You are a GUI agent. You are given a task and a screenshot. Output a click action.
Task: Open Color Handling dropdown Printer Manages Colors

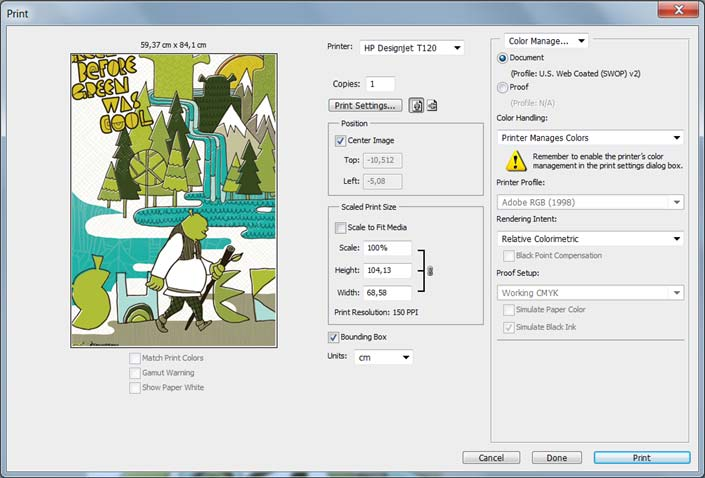[x=590, y=138]
